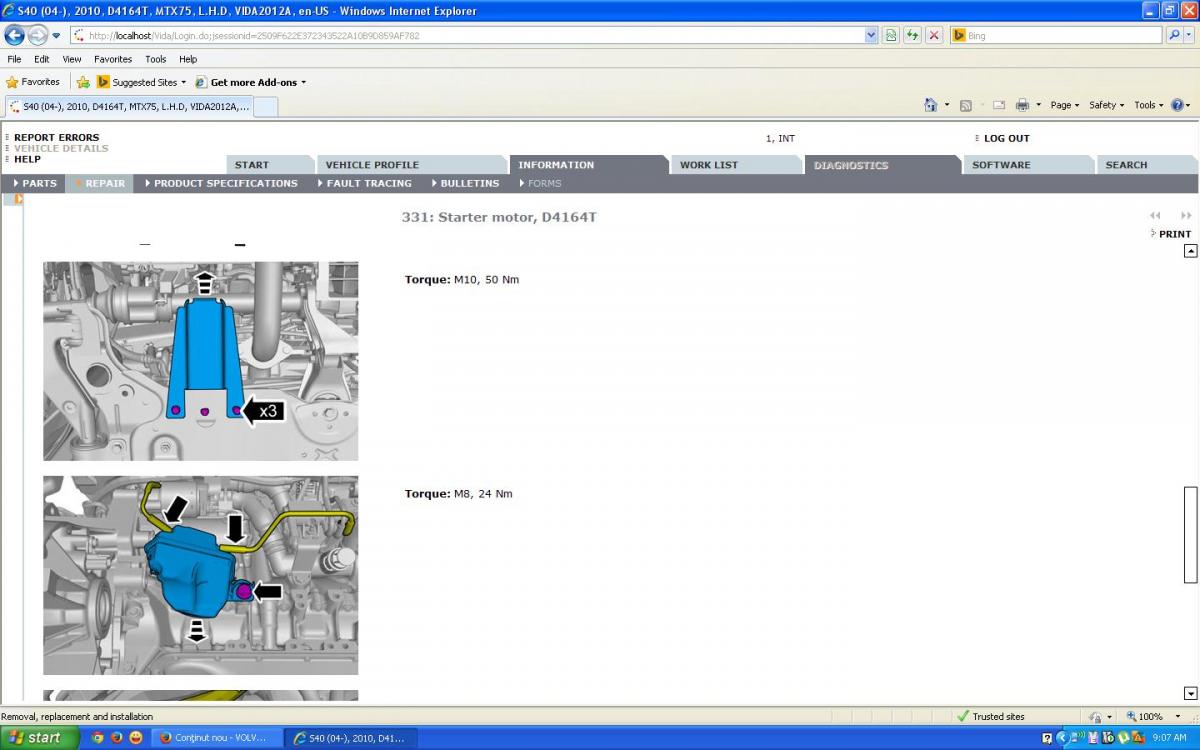Viewport: 1200px width, 750px height.
Task: Click the red Stop loading icon
Action: [x=934, y=35]
